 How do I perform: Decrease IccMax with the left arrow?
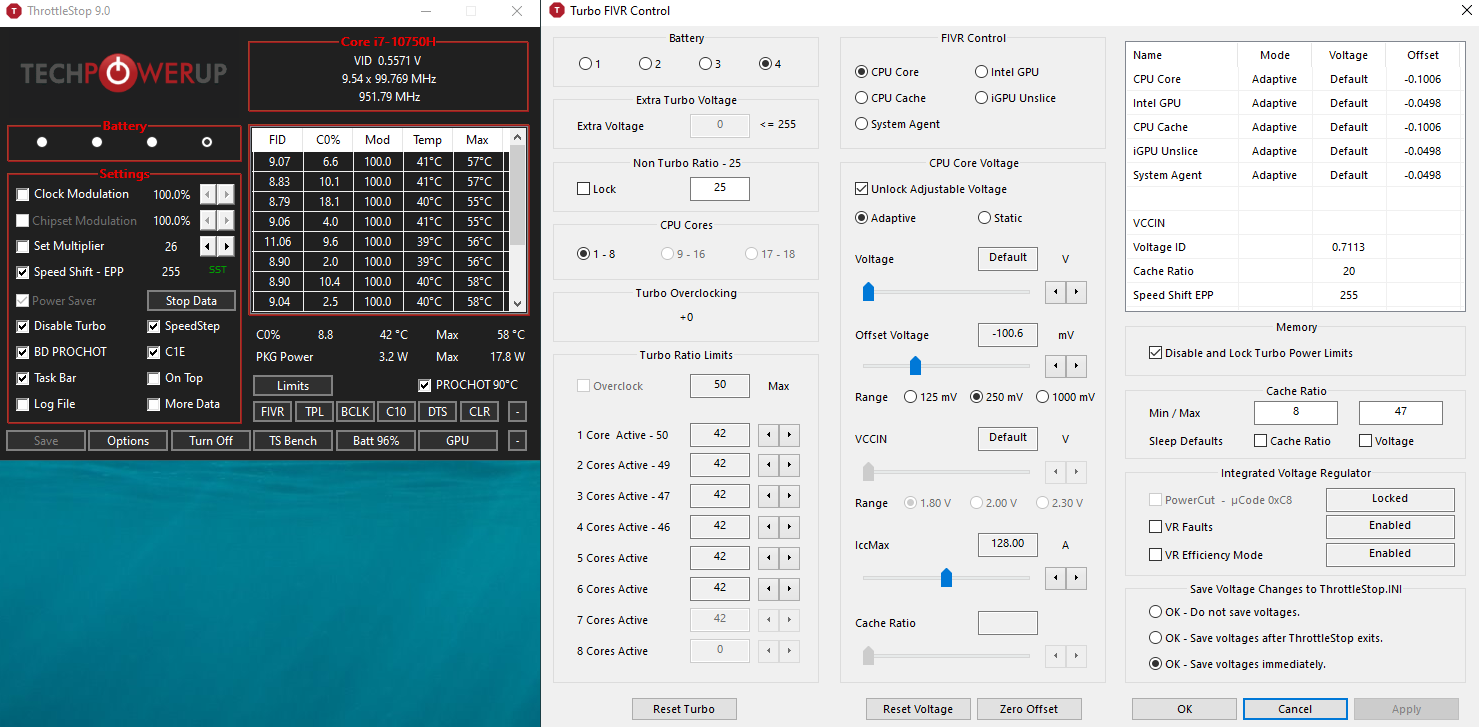(x=1054, y=578)
